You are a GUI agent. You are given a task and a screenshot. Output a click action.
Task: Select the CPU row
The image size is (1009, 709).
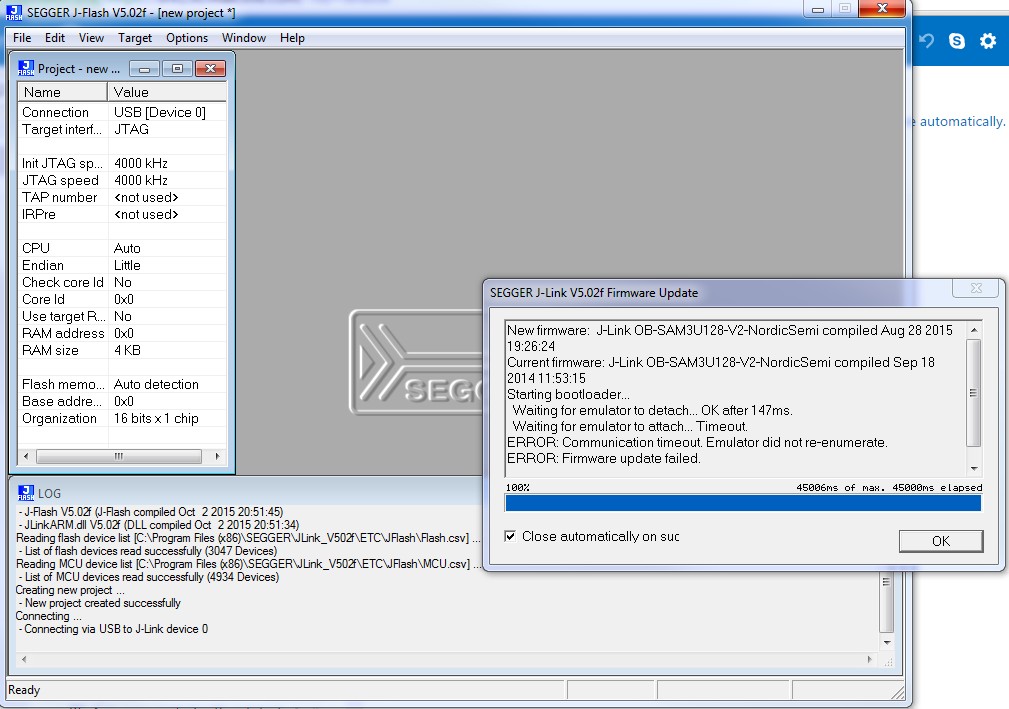coord(122,248)
